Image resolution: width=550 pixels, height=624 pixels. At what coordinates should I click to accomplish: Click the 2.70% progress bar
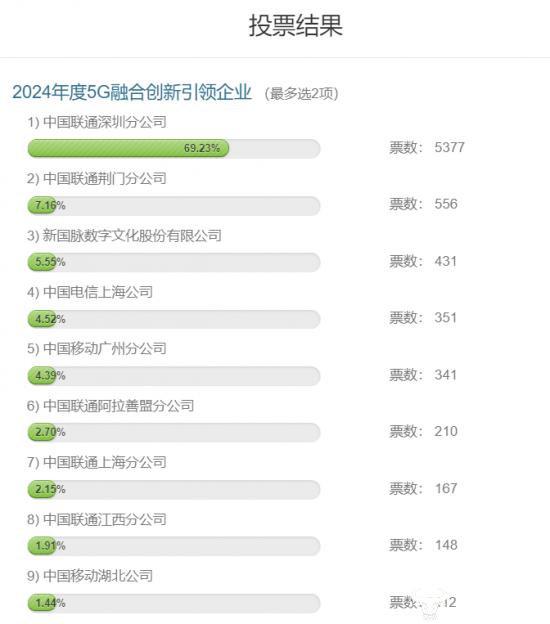pos(174,432)
